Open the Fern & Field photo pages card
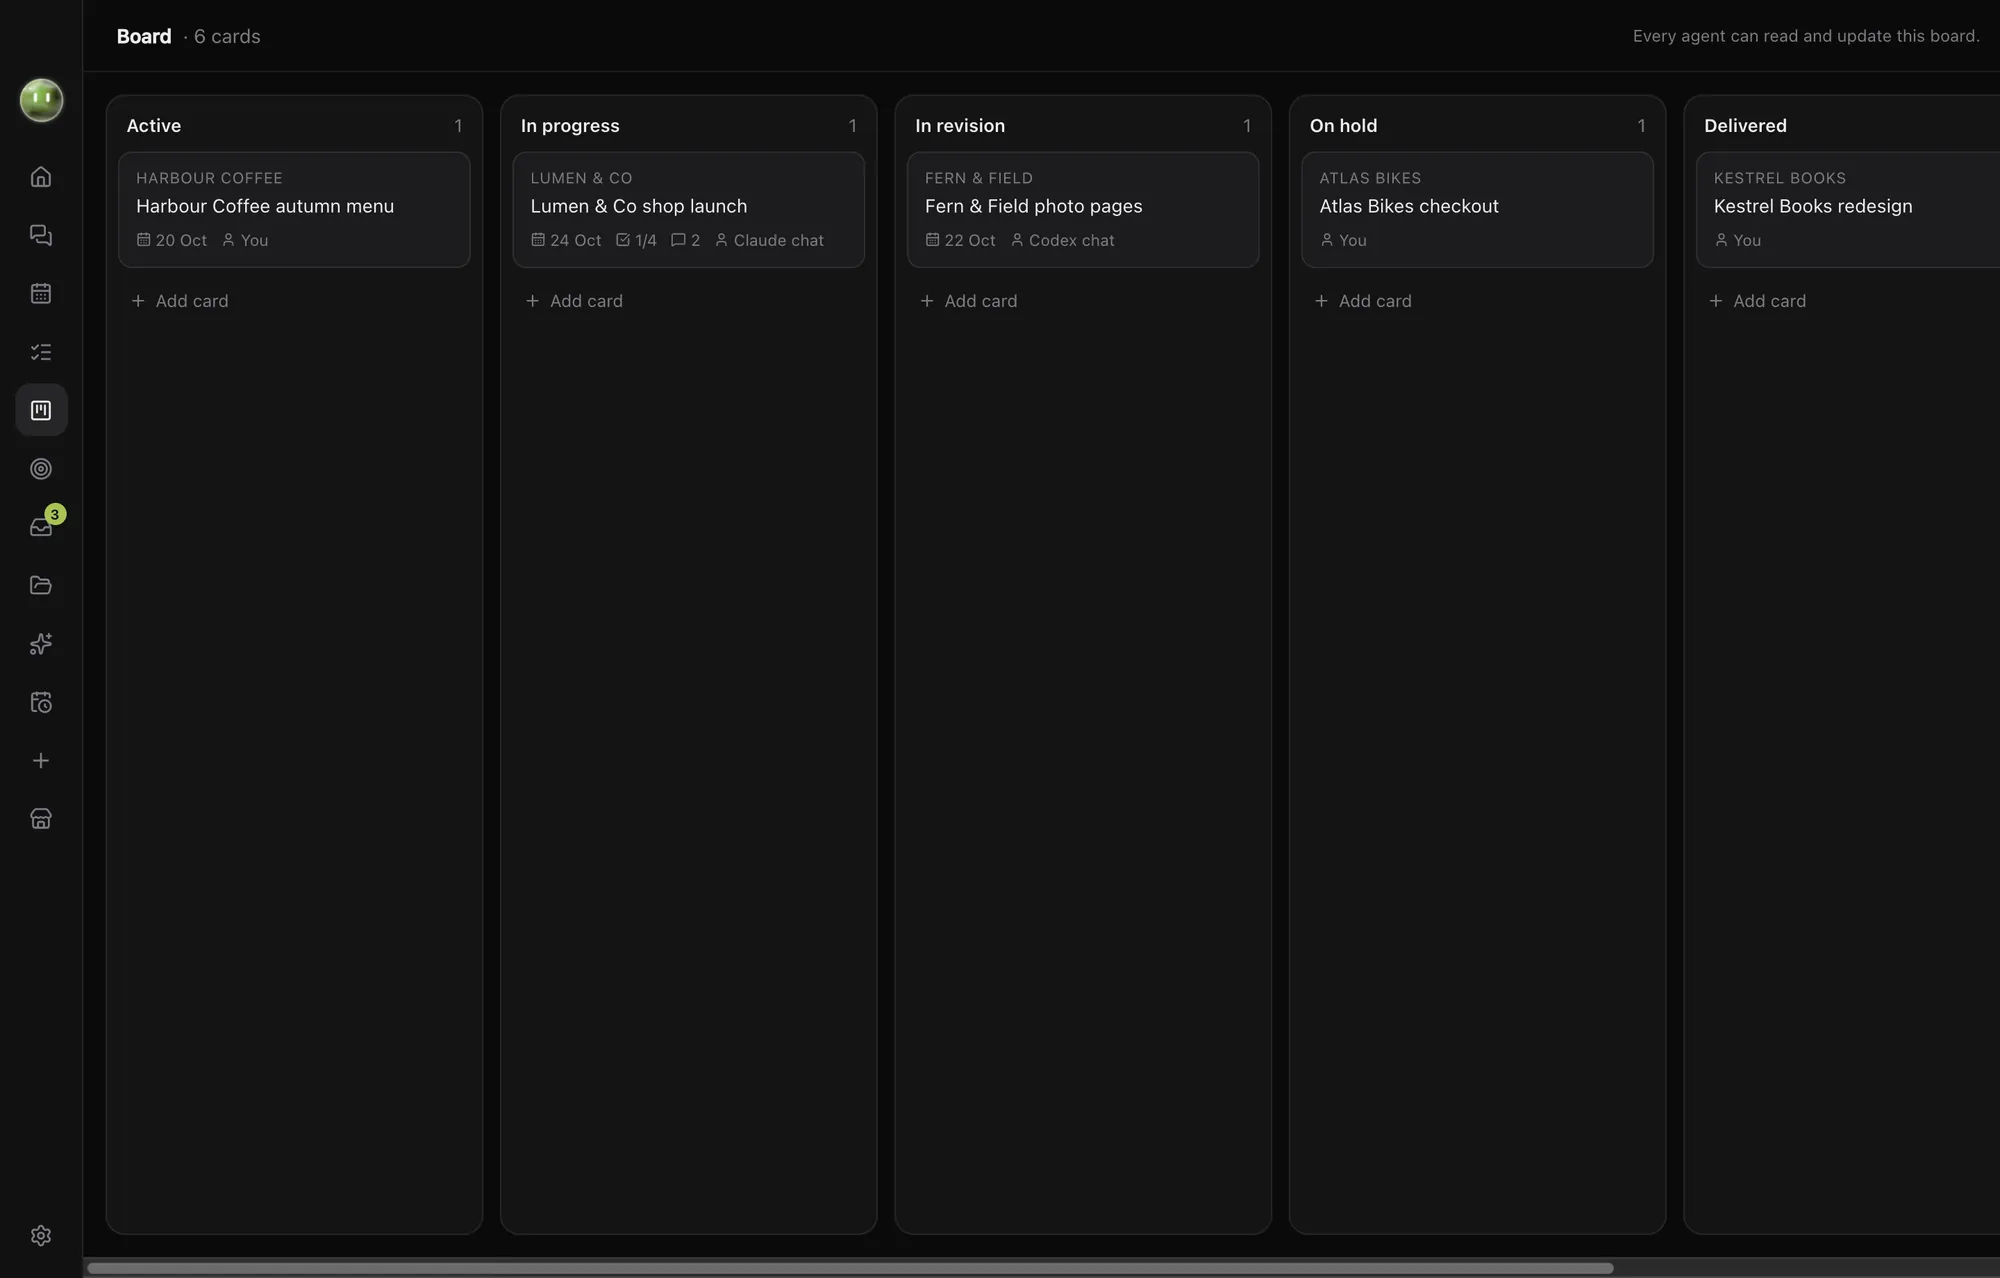 coord(1083,209)
